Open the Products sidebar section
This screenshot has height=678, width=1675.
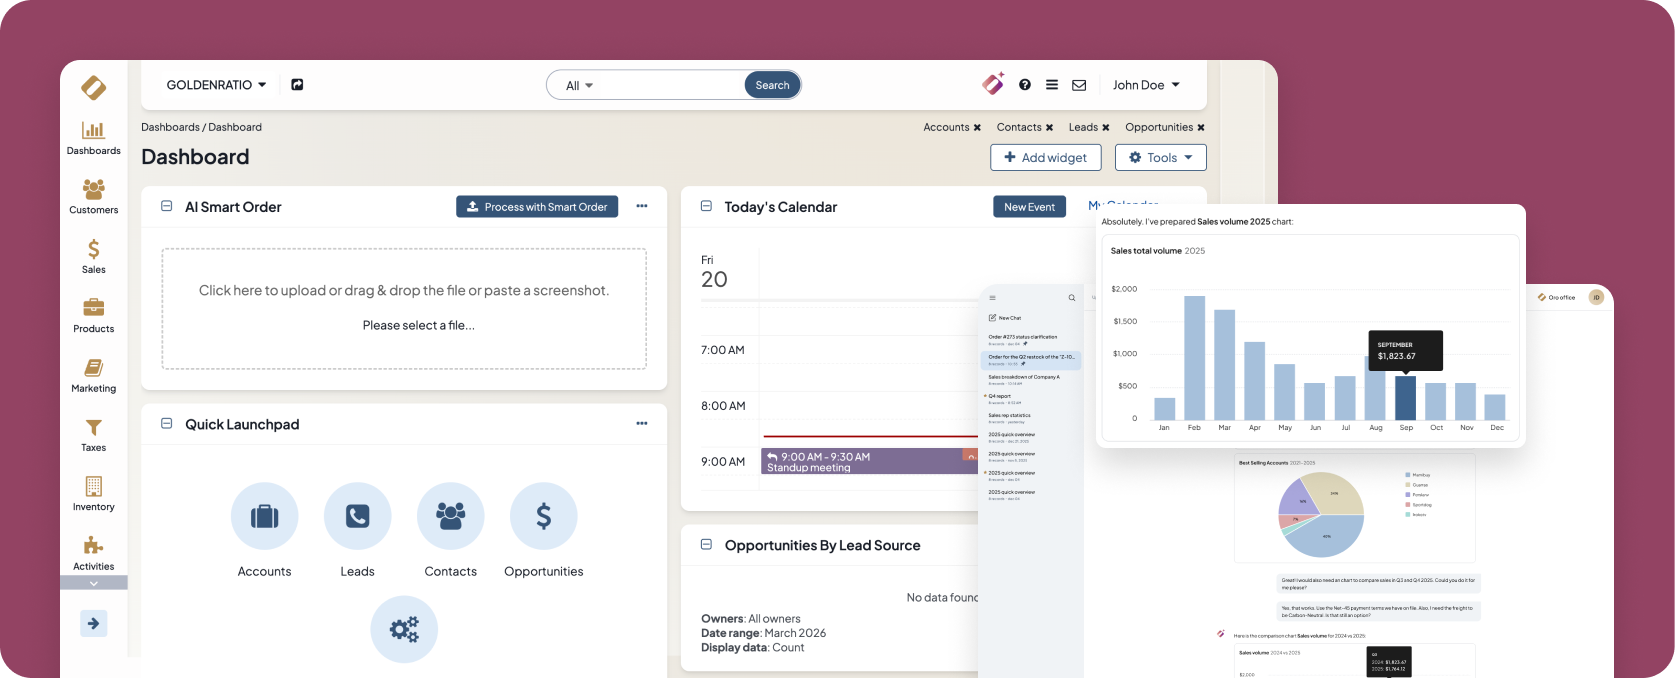pos(94,315)
